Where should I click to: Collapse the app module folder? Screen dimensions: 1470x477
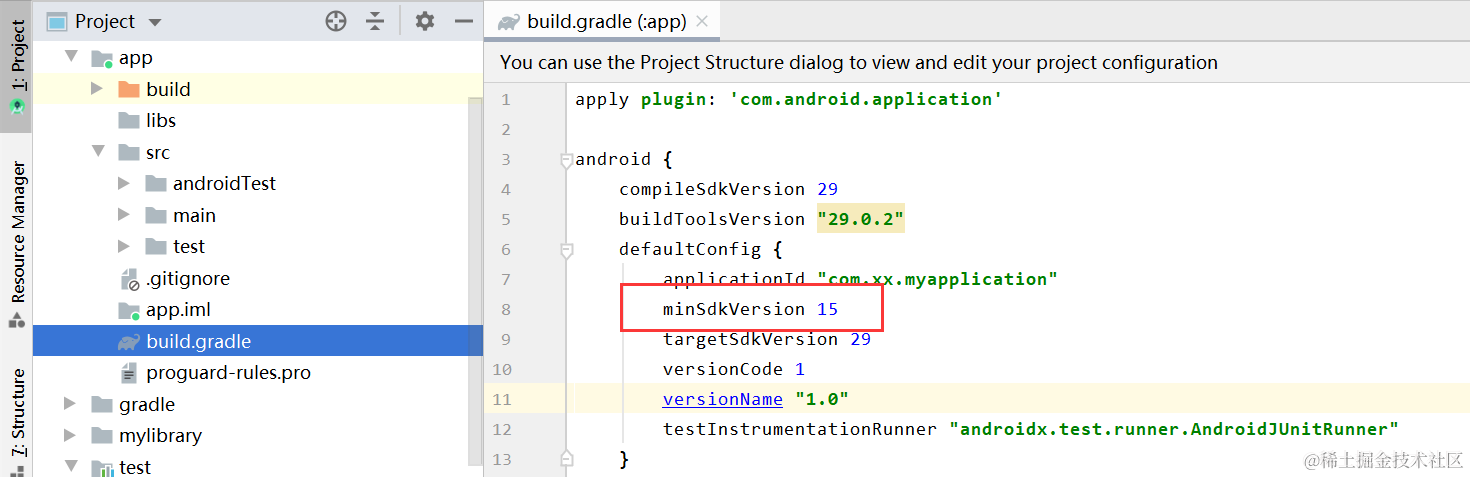71,57
